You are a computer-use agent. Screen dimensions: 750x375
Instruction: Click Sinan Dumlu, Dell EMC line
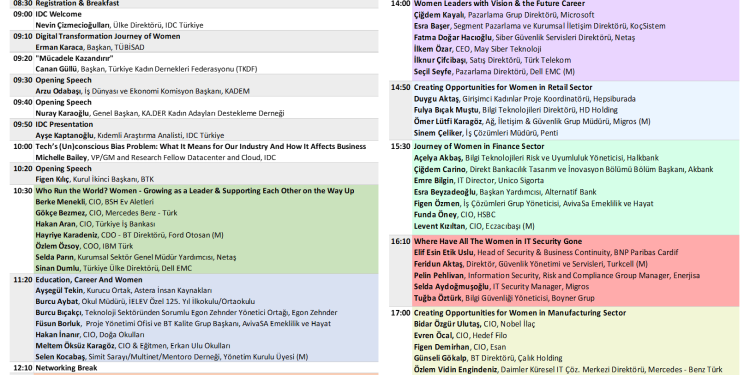[x=114, y=268]
